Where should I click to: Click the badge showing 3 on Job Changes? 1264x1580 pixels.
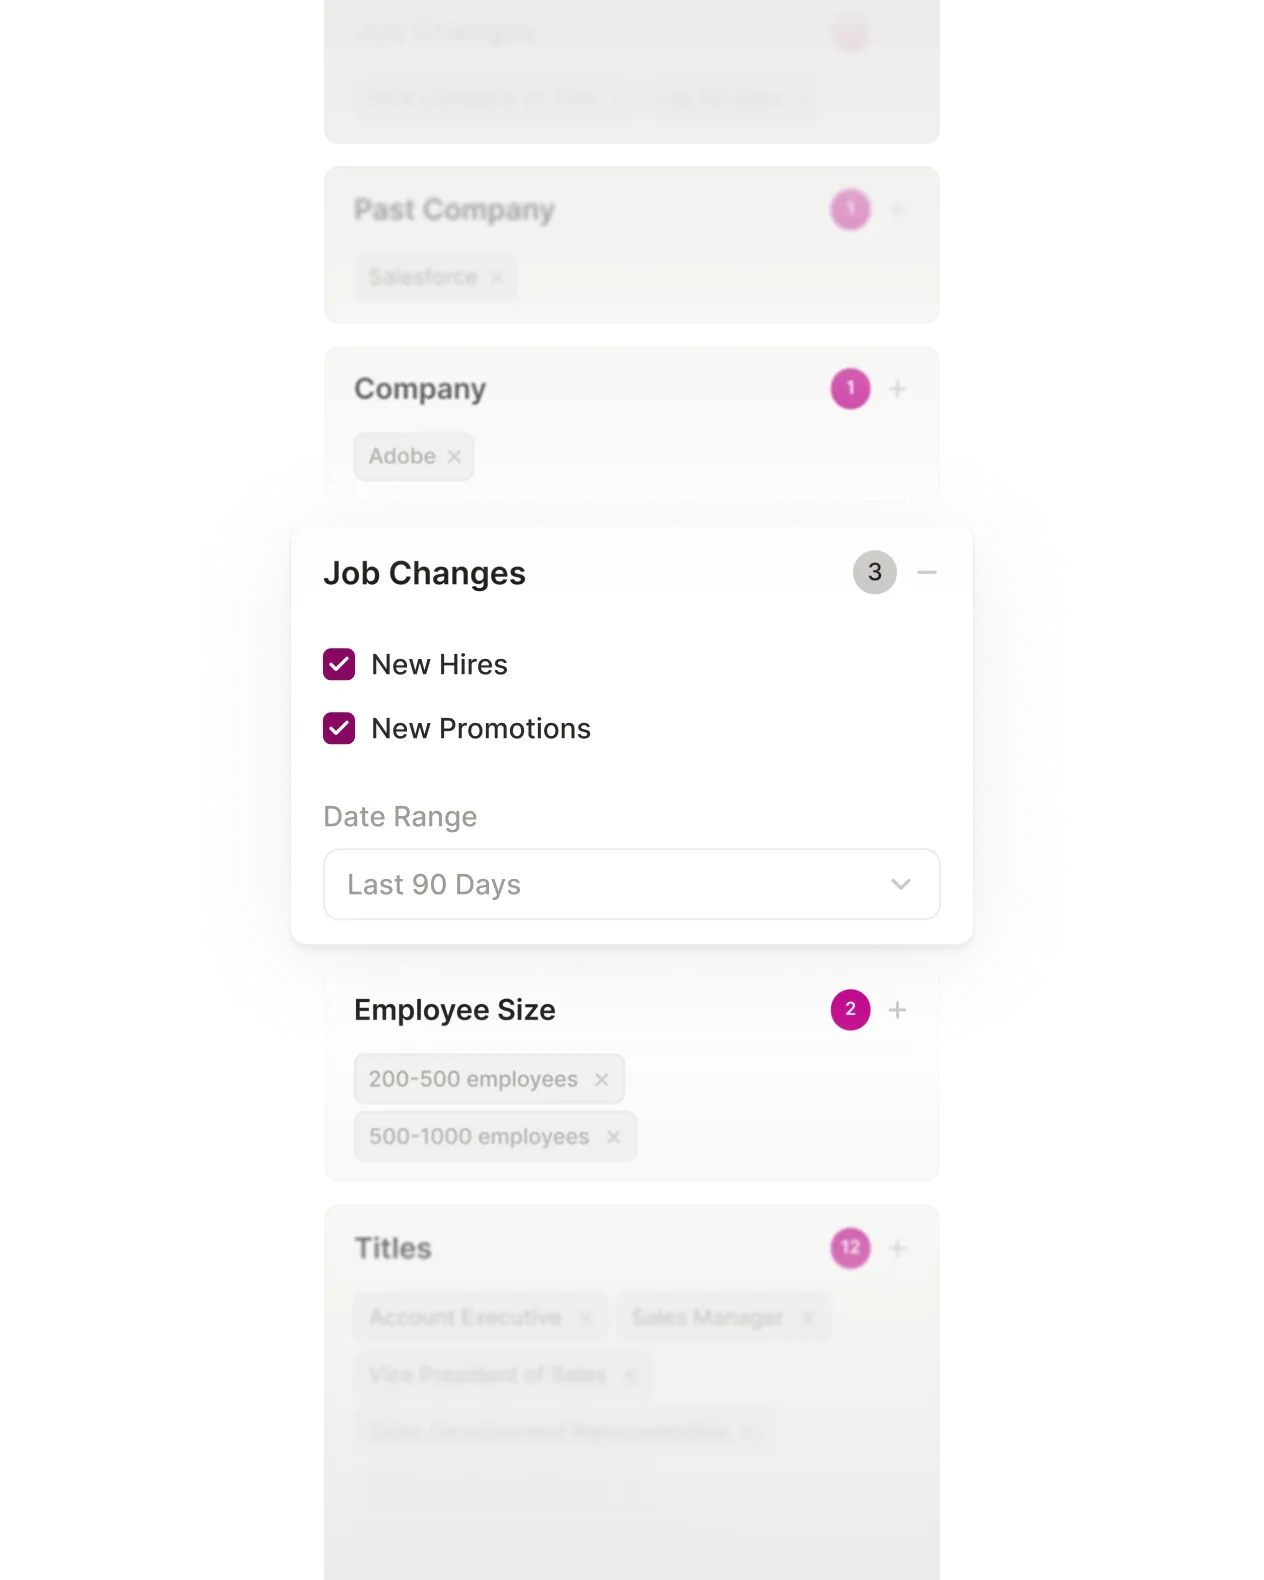[874, 572]
